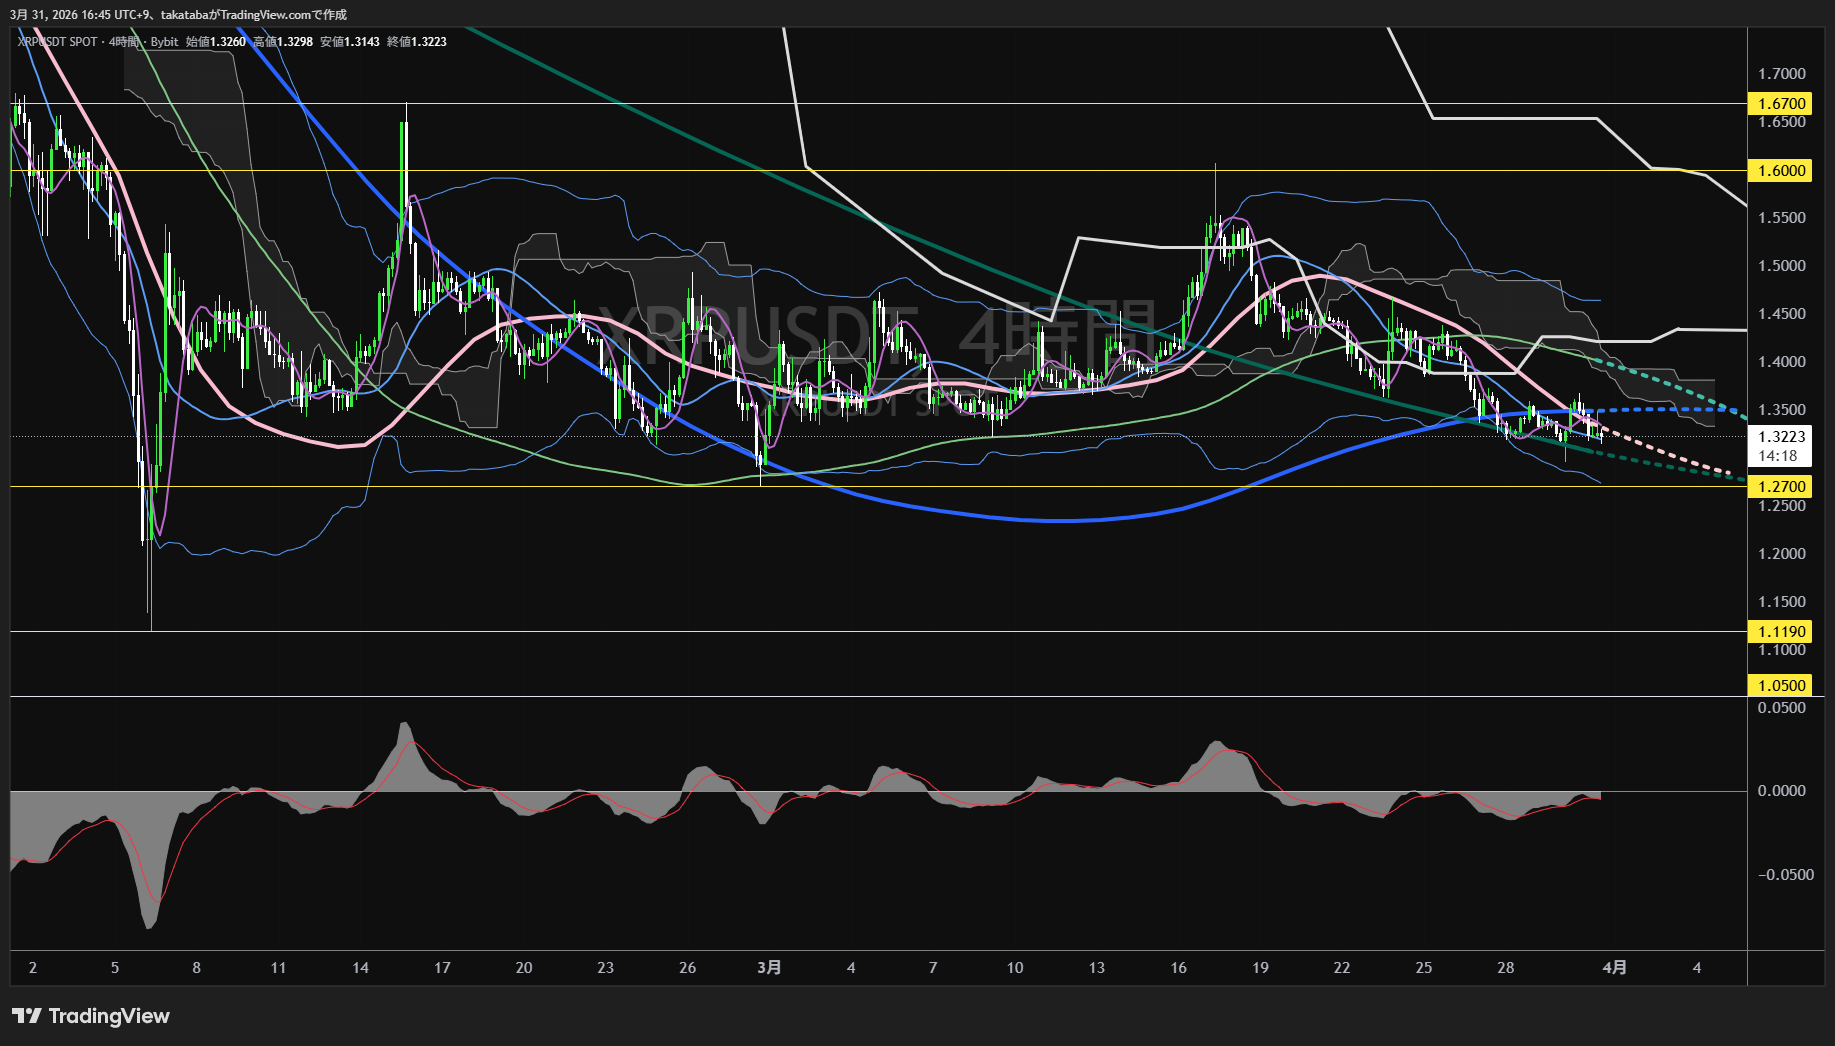Click the -0.0500 indicator scale value
This screenshot has height=1046, width=1835.
1785,875
